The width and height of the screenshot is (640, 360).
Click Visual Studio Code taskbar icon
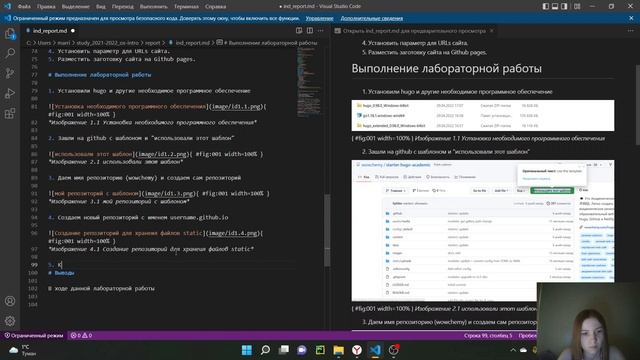pos(375,350)
